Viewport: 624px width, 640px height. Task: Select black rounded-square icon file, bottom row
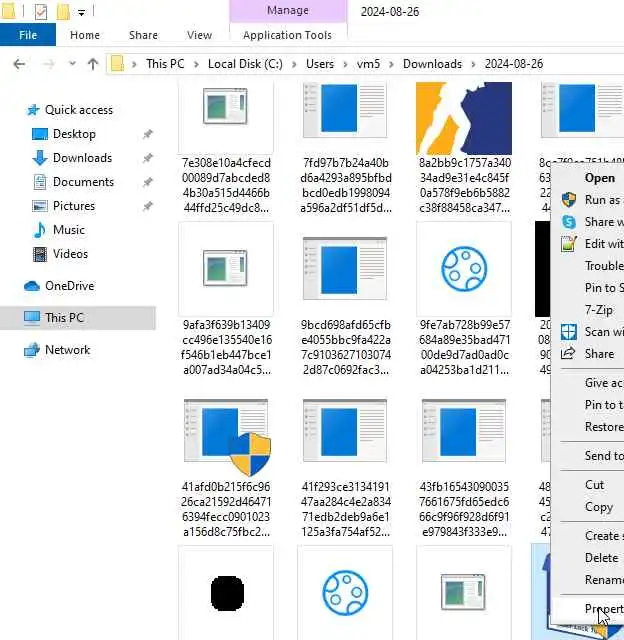(227, 593)
